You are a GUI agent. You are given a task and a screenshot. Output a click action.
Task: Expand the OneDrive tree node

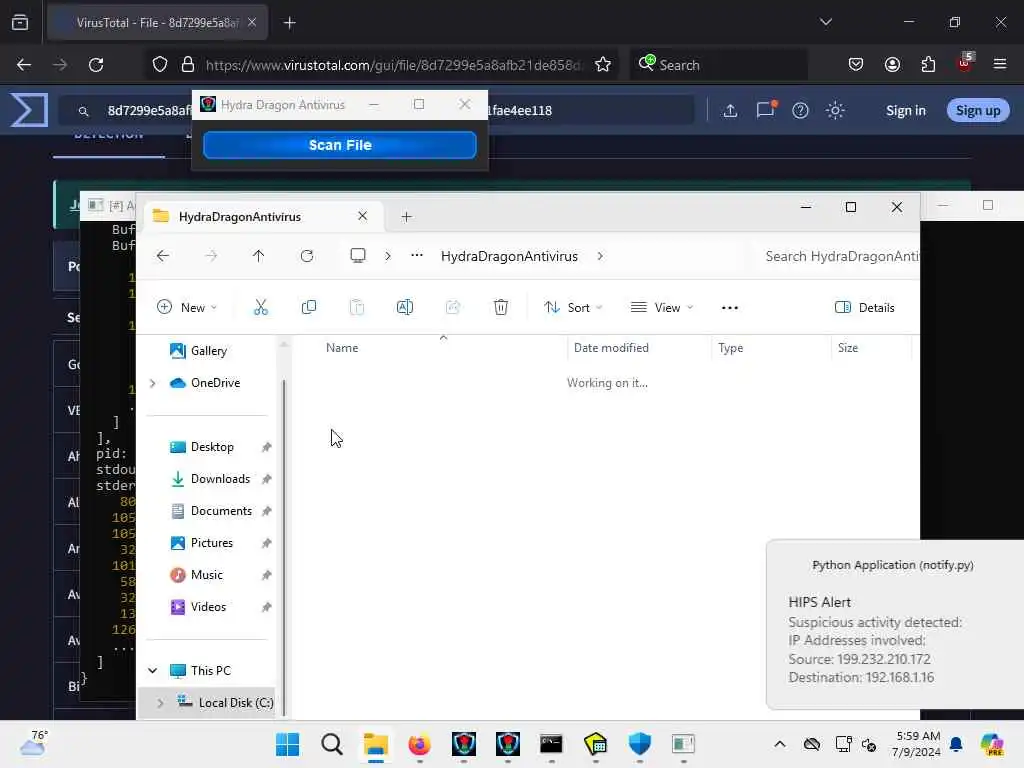point(153,383)
